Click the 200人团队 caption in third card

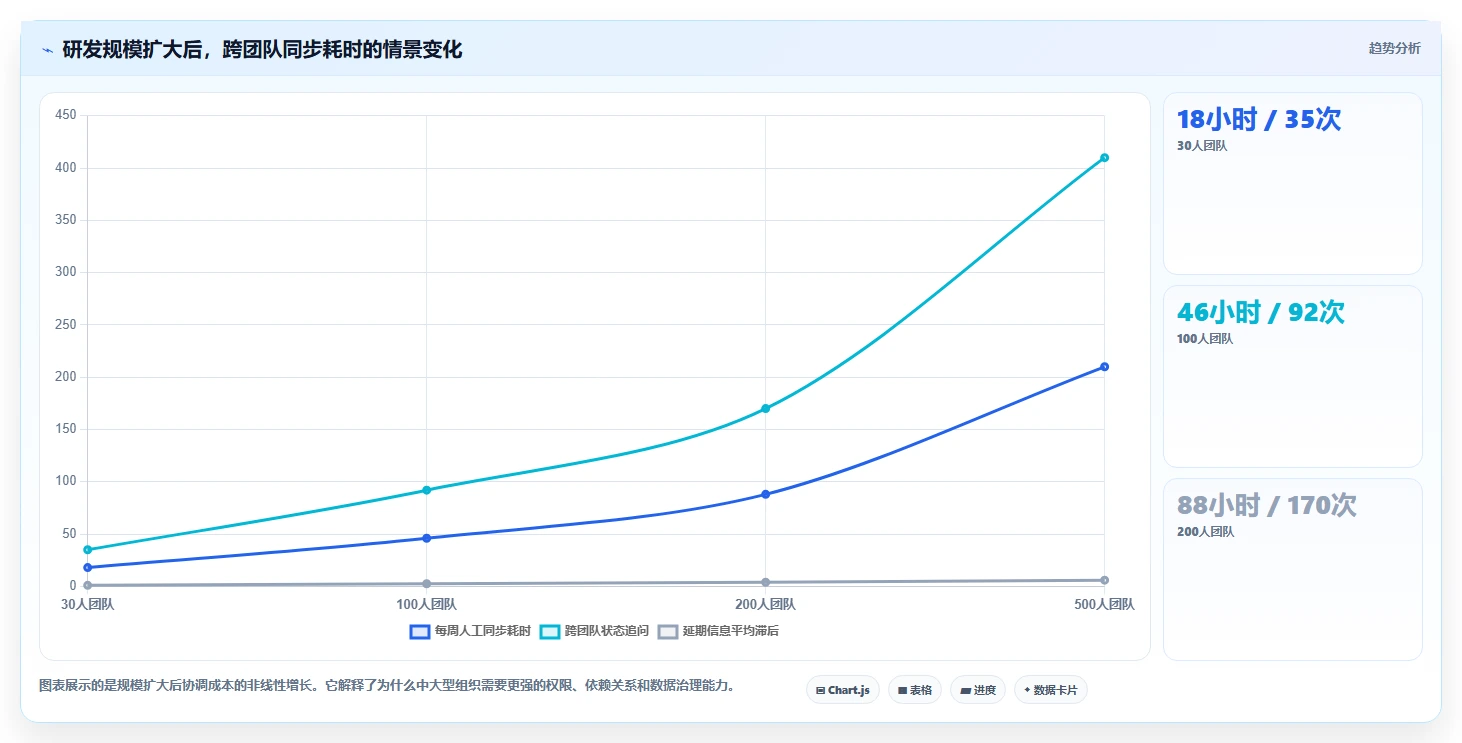pyautogui.click(x=1205, y=531)
